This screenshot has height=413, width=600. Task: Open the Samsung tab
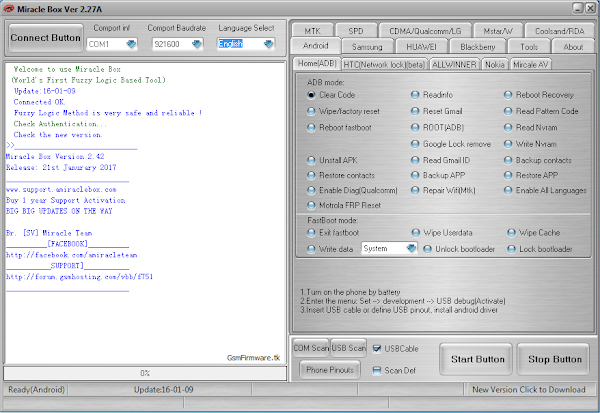pyautogui.click(x=367, y=47)
